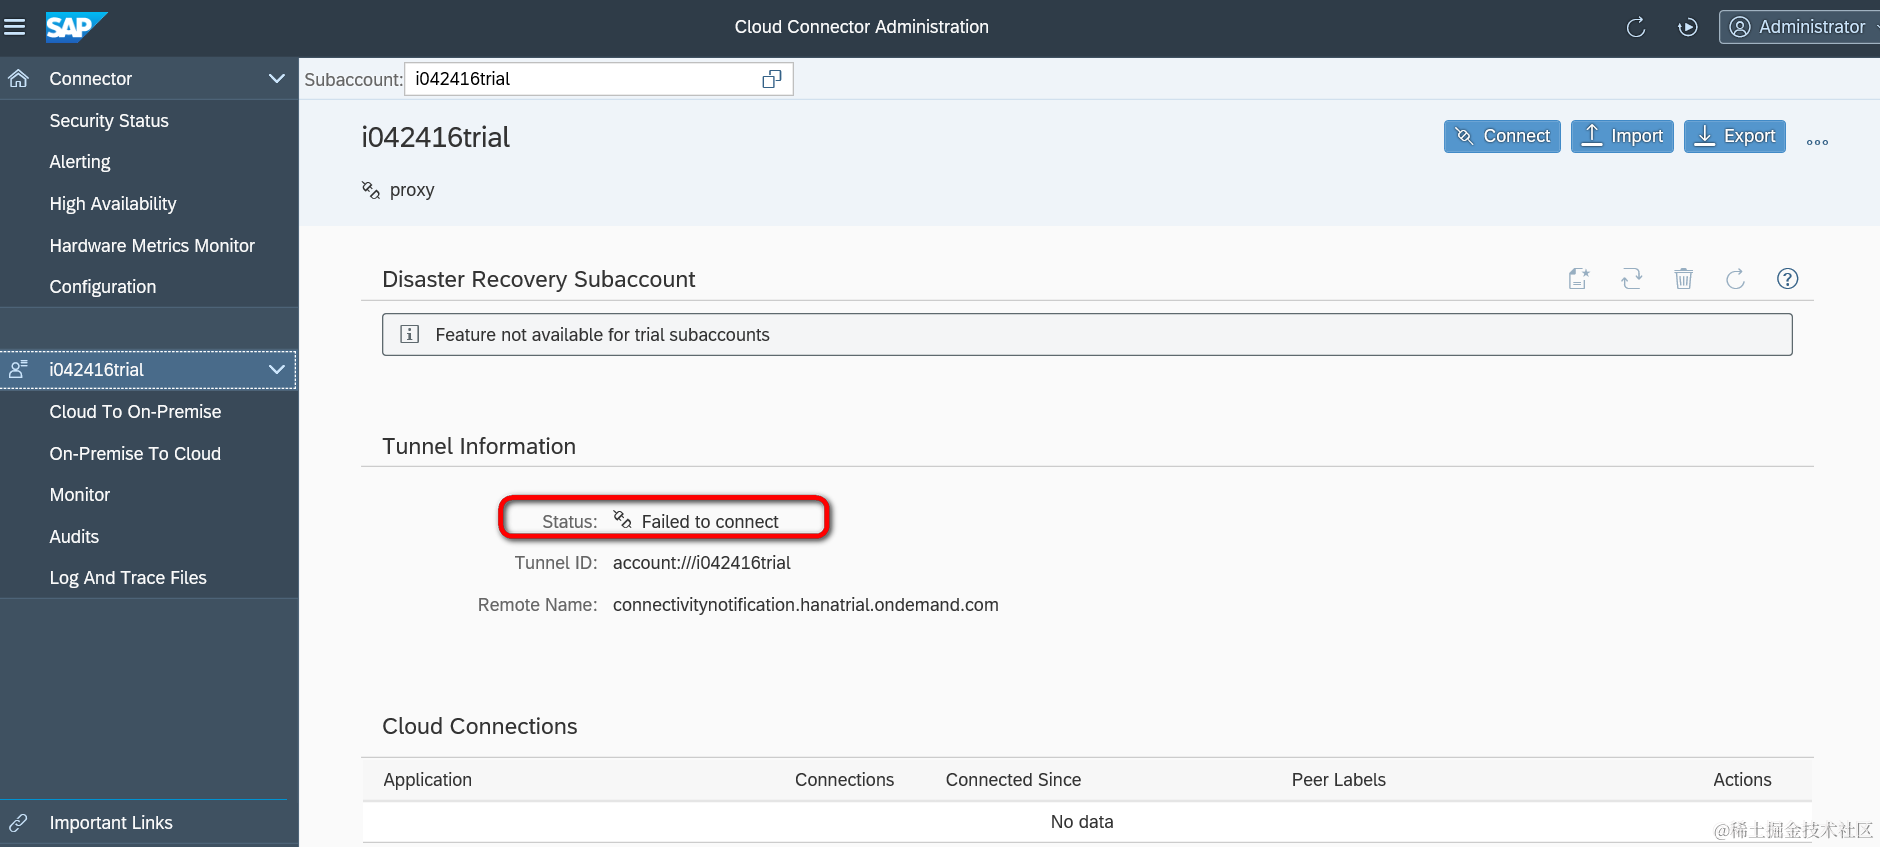
Task: Click the Export button
Action: pos(1735,136)
